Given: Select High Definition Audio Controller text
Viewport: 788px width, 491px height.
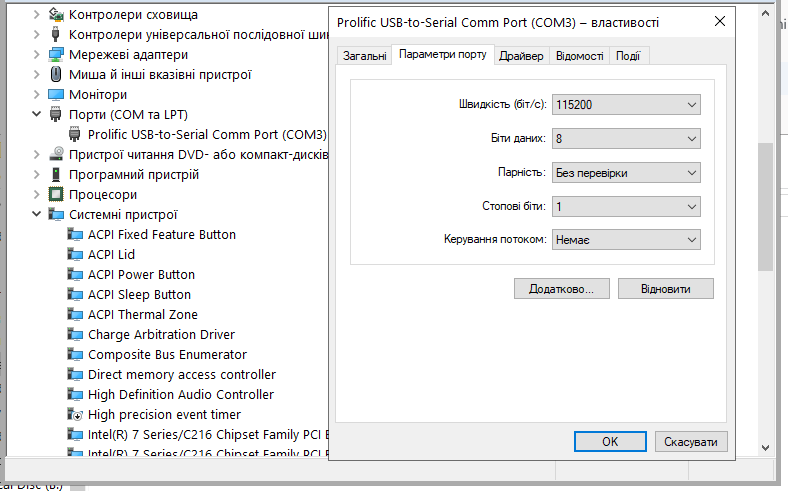Looking at the screenshot, I should (x=181, y=395).
